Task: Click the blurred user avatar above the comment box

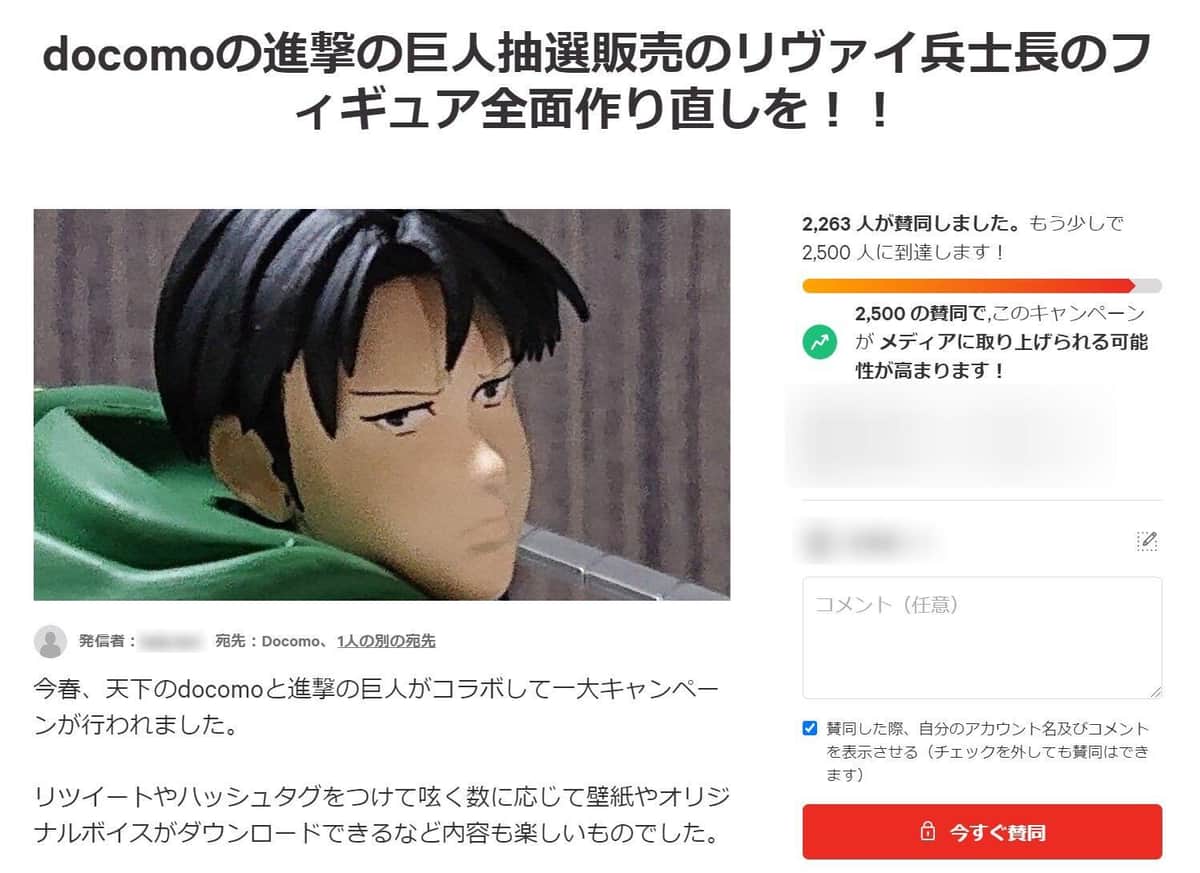Action: (x=817, y=541)
